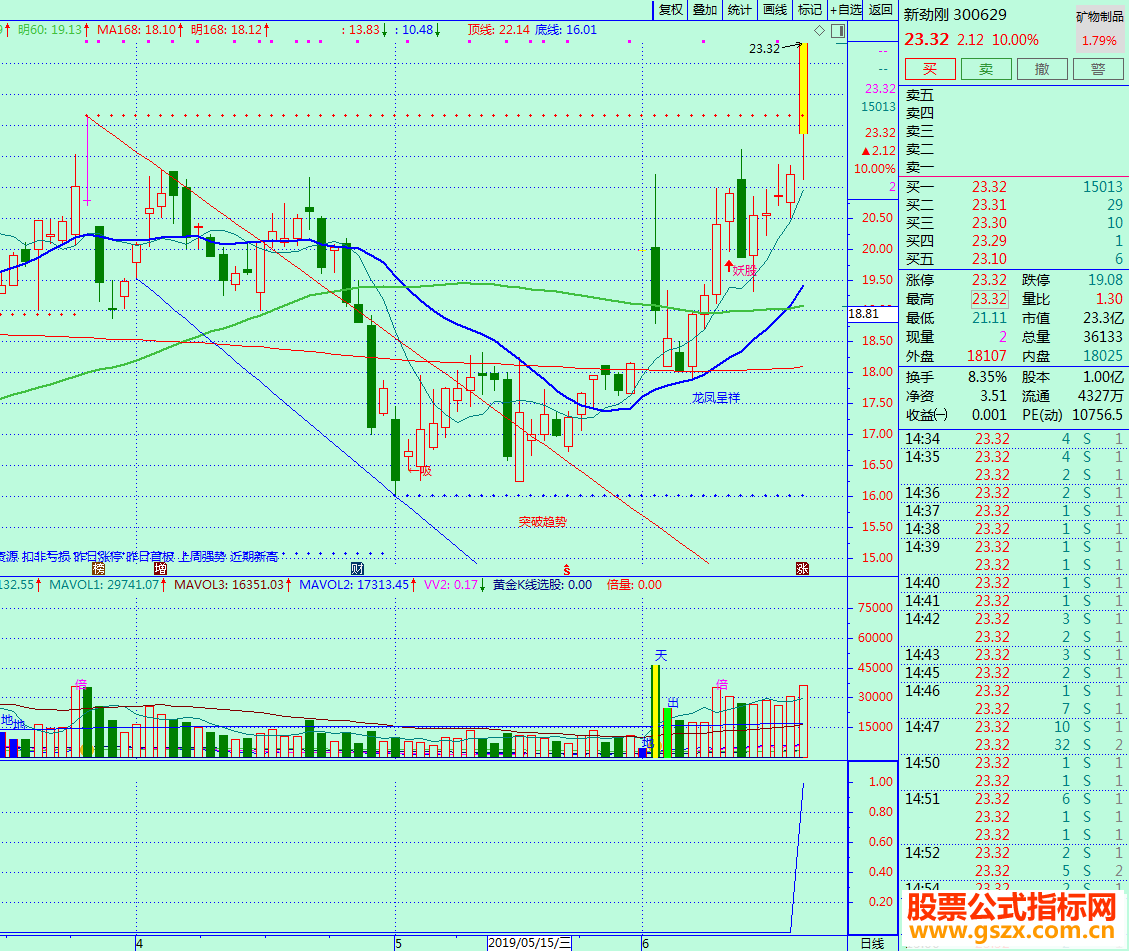
Task: Toggle the side panel layout icon
Action: tap(837, 30)
